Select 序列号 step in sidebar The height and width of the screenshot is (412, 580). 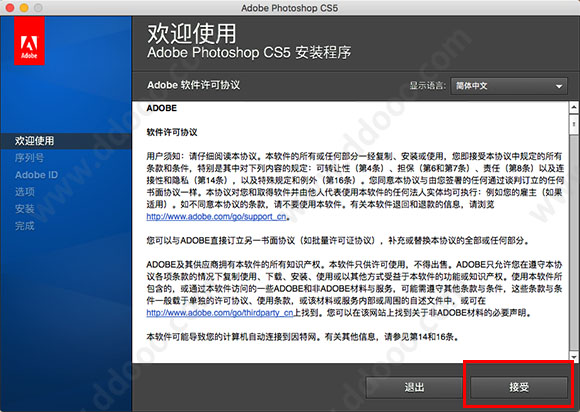(29, 158)
